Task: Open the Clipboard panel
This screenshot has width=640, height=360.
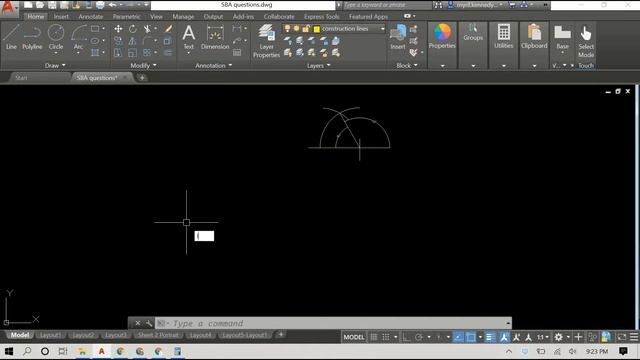Action: point(534,37)
